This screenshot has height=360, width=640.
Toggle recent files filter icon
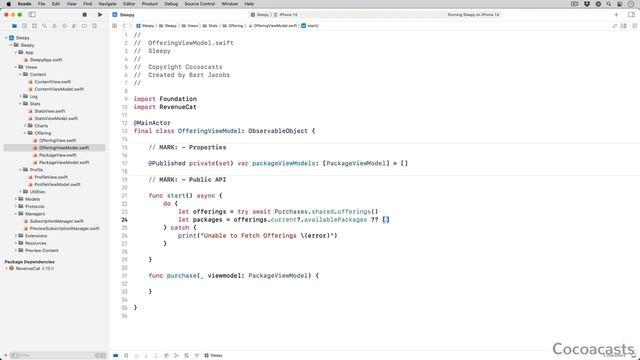click(x=98, y=356)
